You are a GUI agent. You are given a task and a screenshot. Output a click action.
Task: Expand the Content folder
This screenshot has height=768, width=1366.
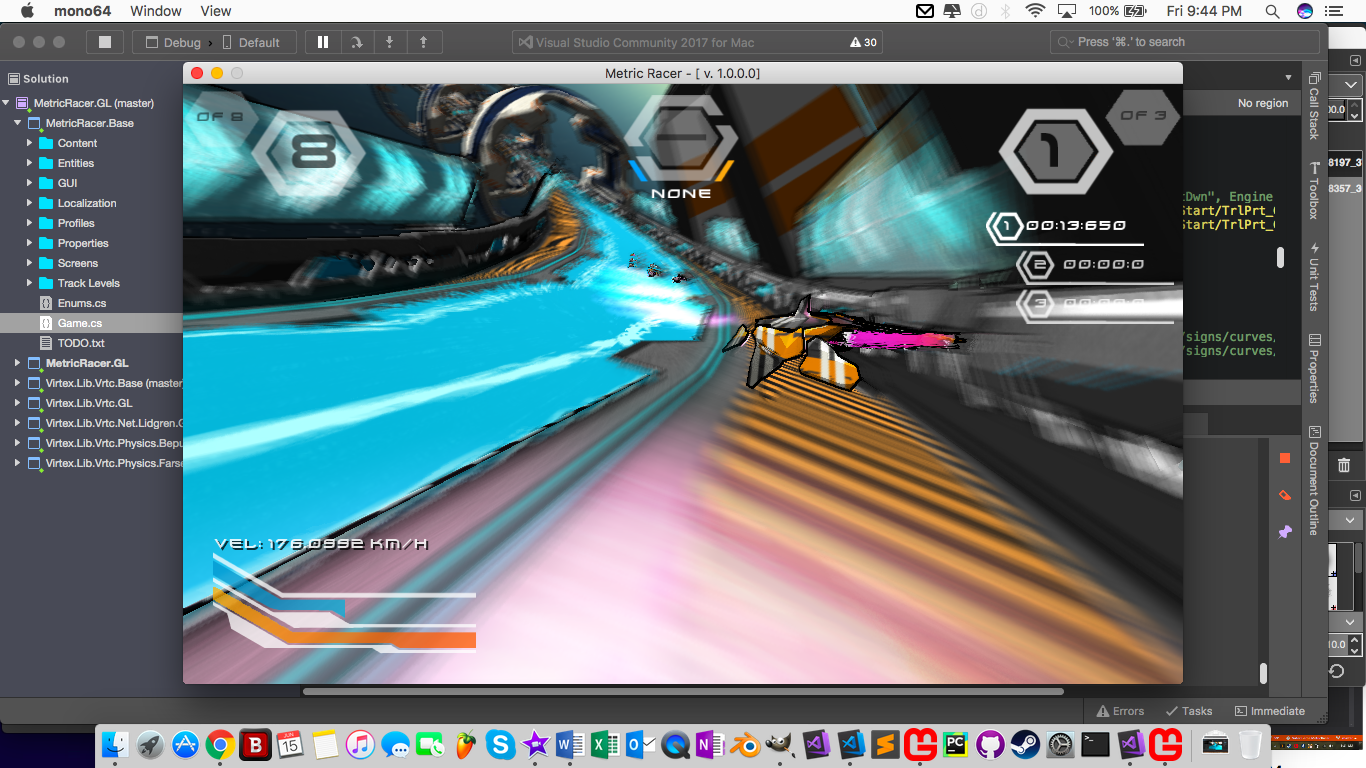point(30,143)
